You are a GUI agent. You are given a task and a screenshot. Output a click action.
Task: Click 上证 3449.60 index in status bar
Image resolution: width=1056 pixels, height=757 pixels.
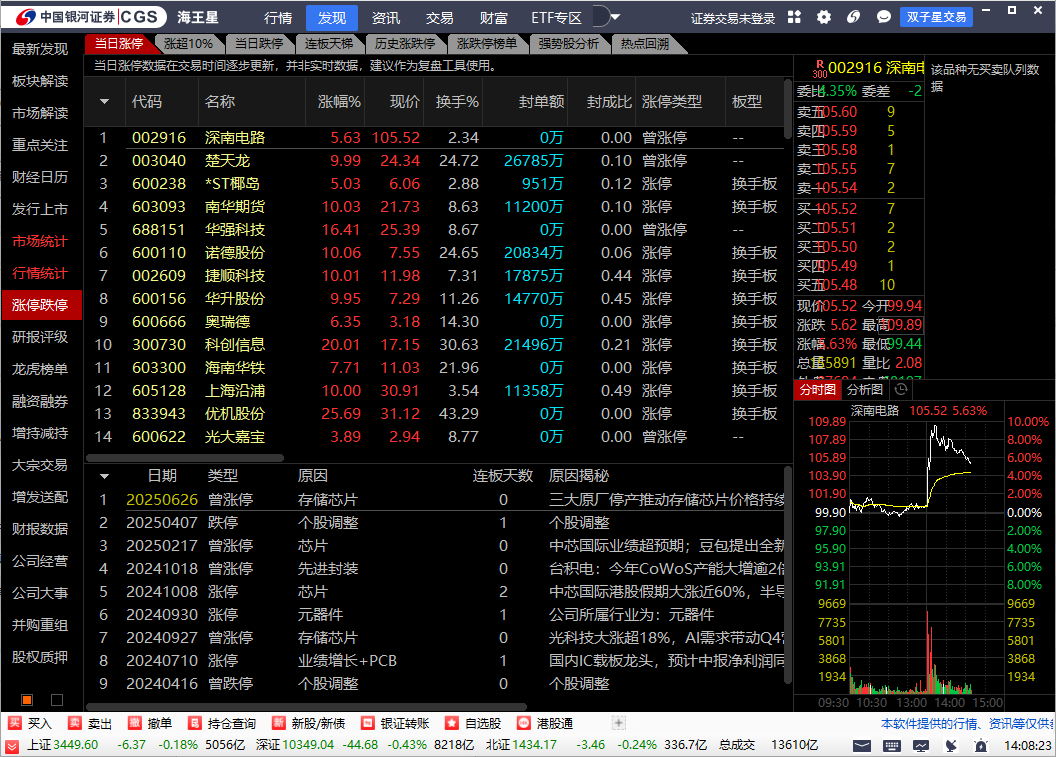(63, 745)
